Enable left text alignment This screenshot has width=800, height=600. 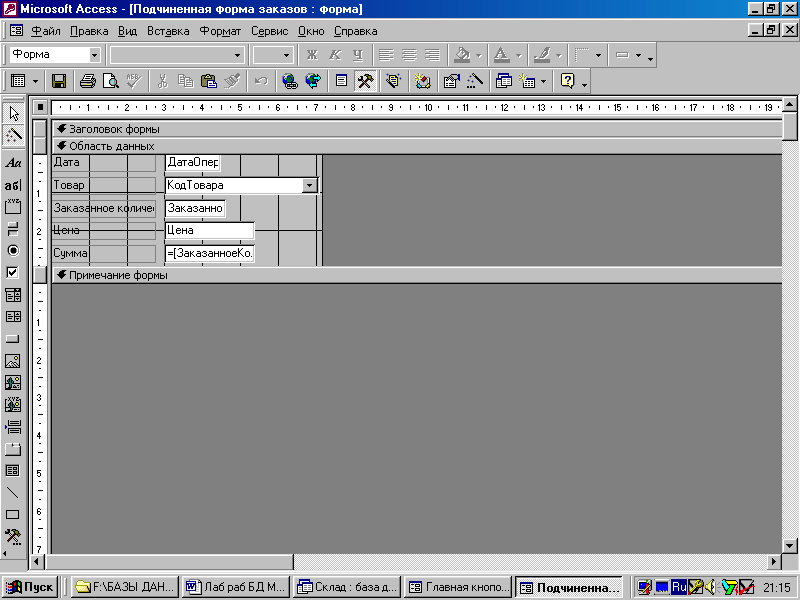click(386, 55)
